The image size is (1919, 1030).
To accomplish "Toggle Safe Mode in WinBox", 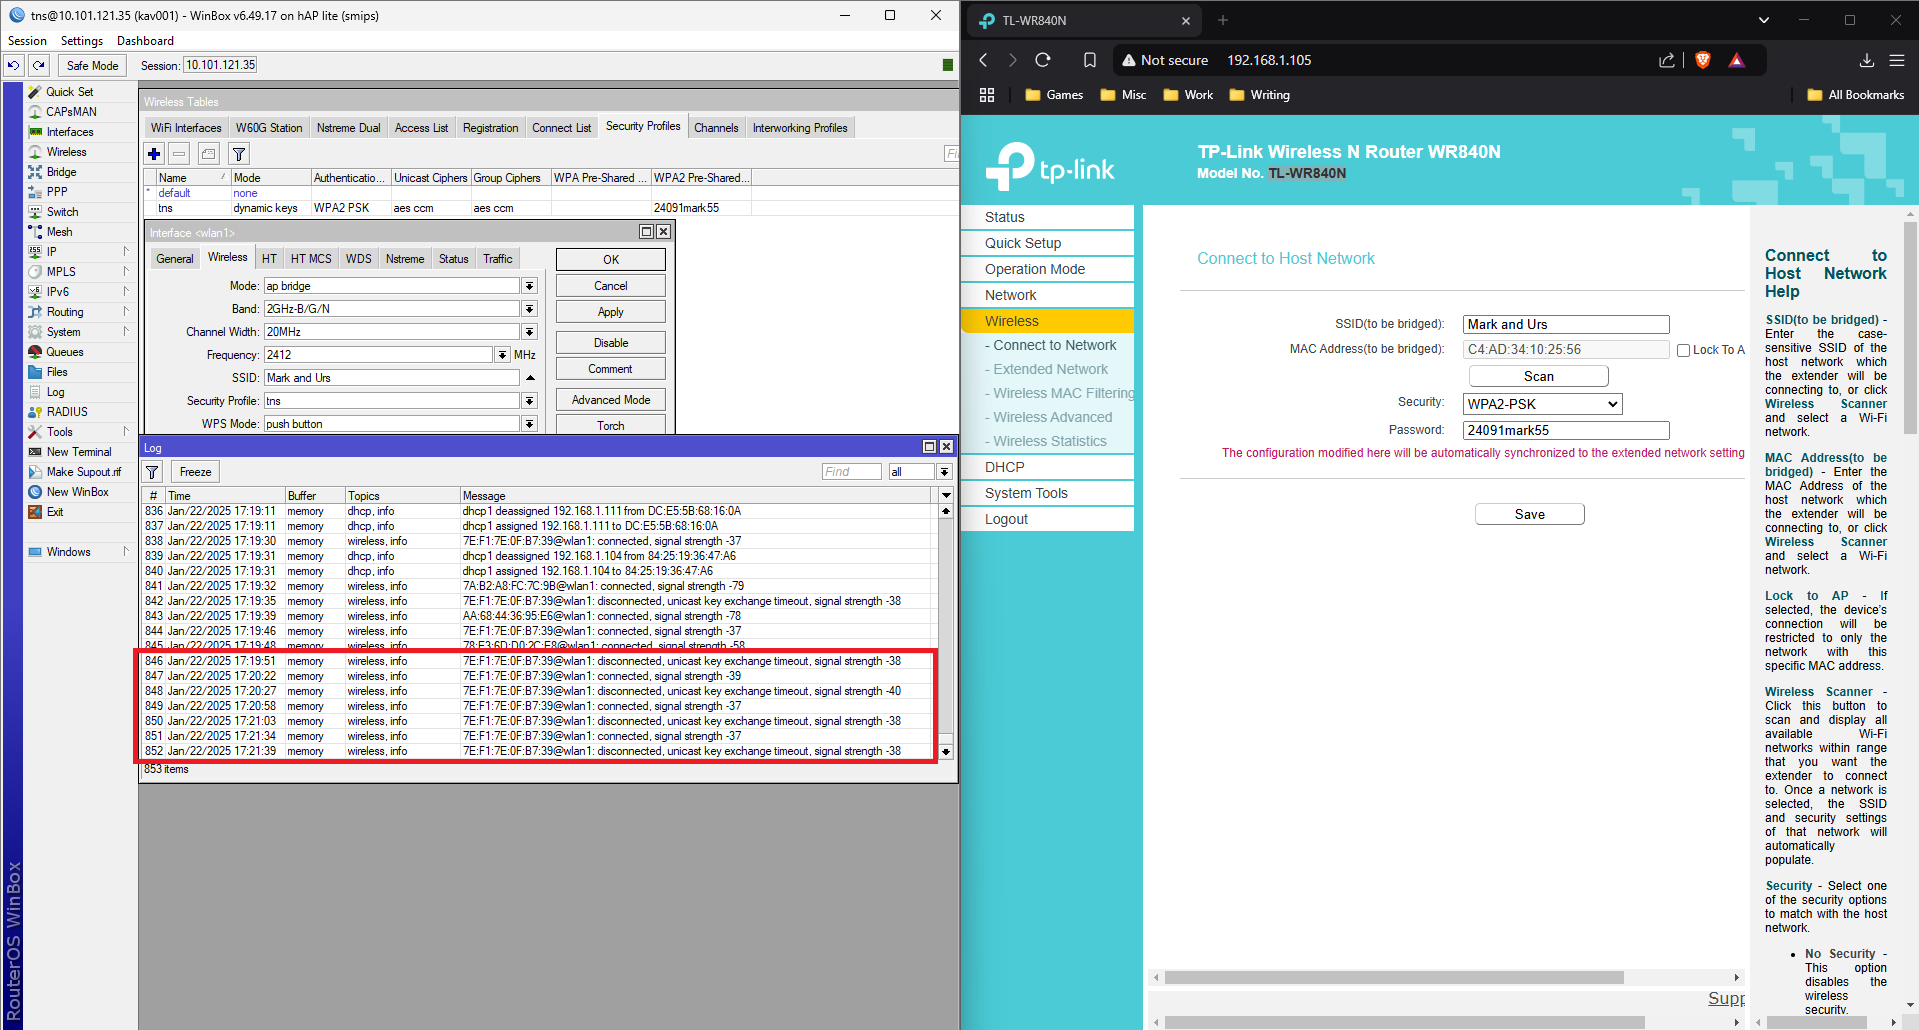I will 92,65.
